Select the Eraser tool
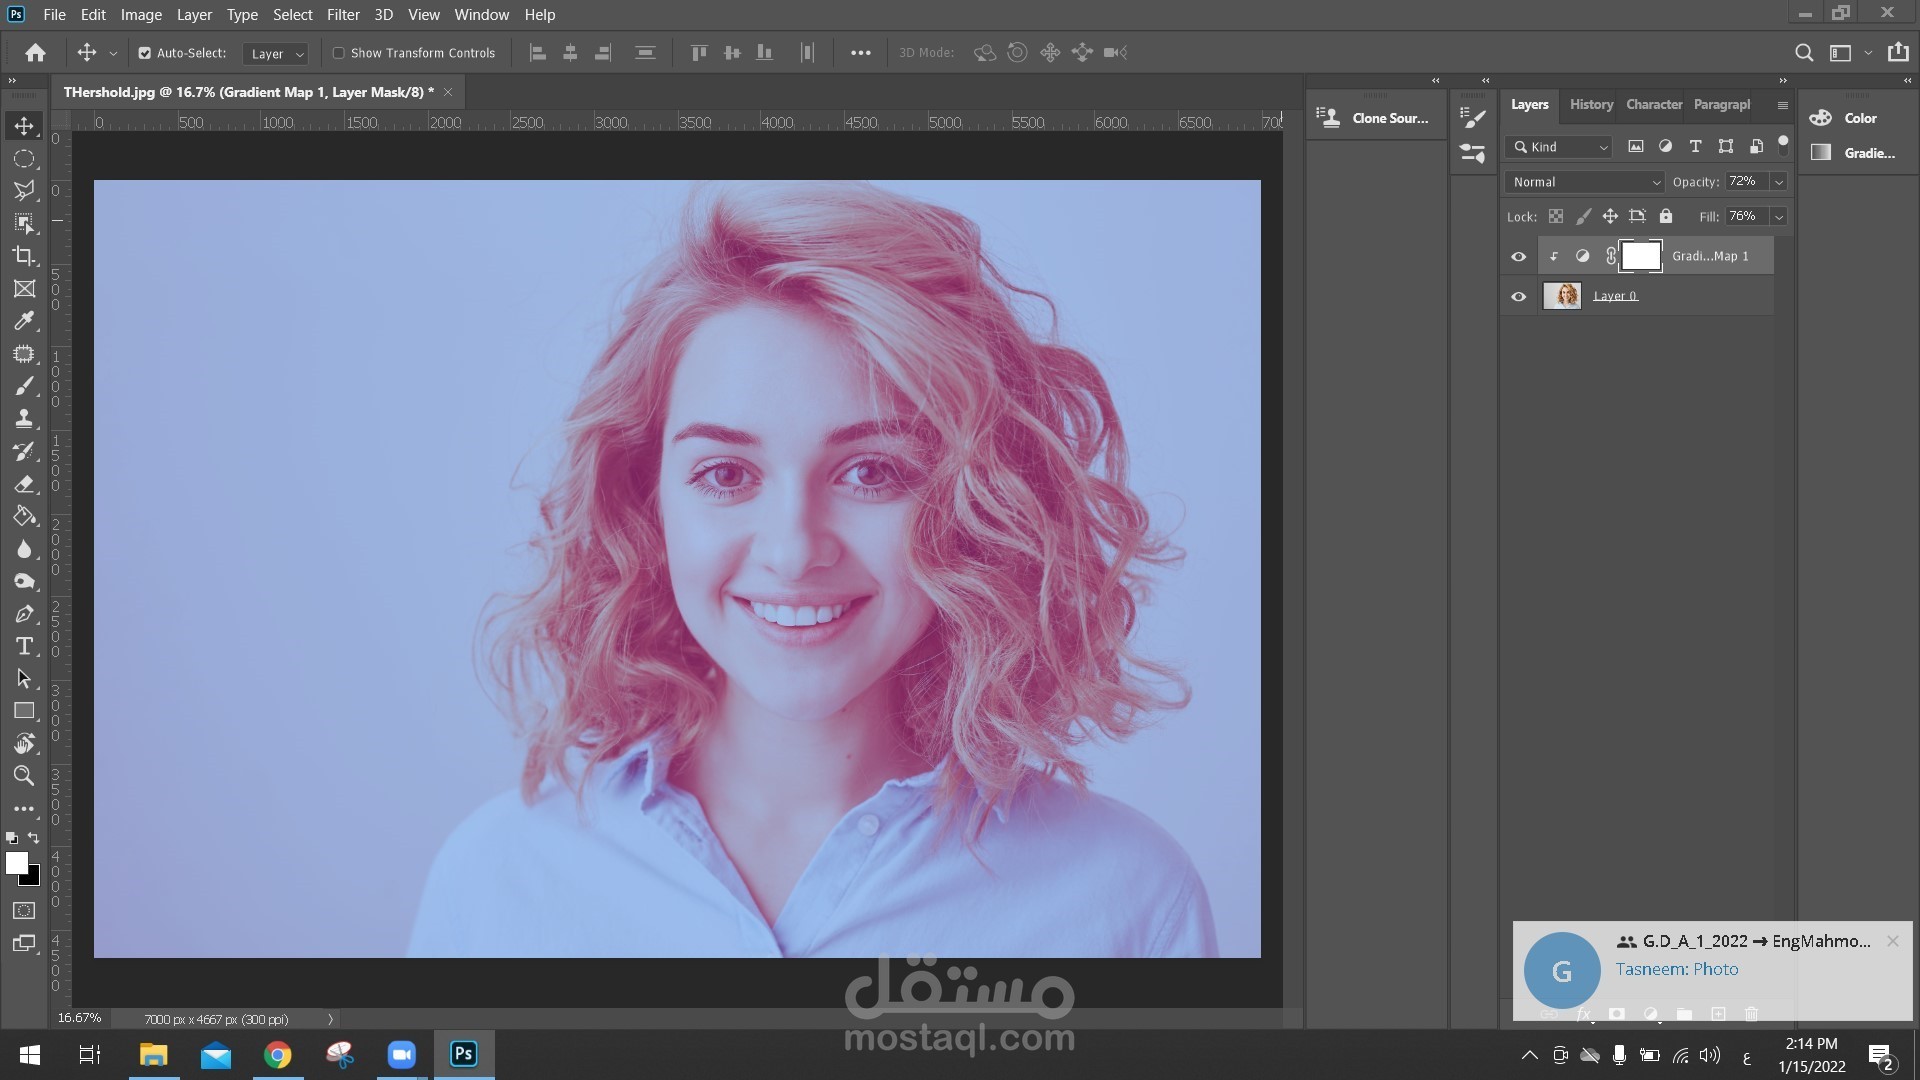The height and width of the screenshot is (1080, 1920). 24,484
